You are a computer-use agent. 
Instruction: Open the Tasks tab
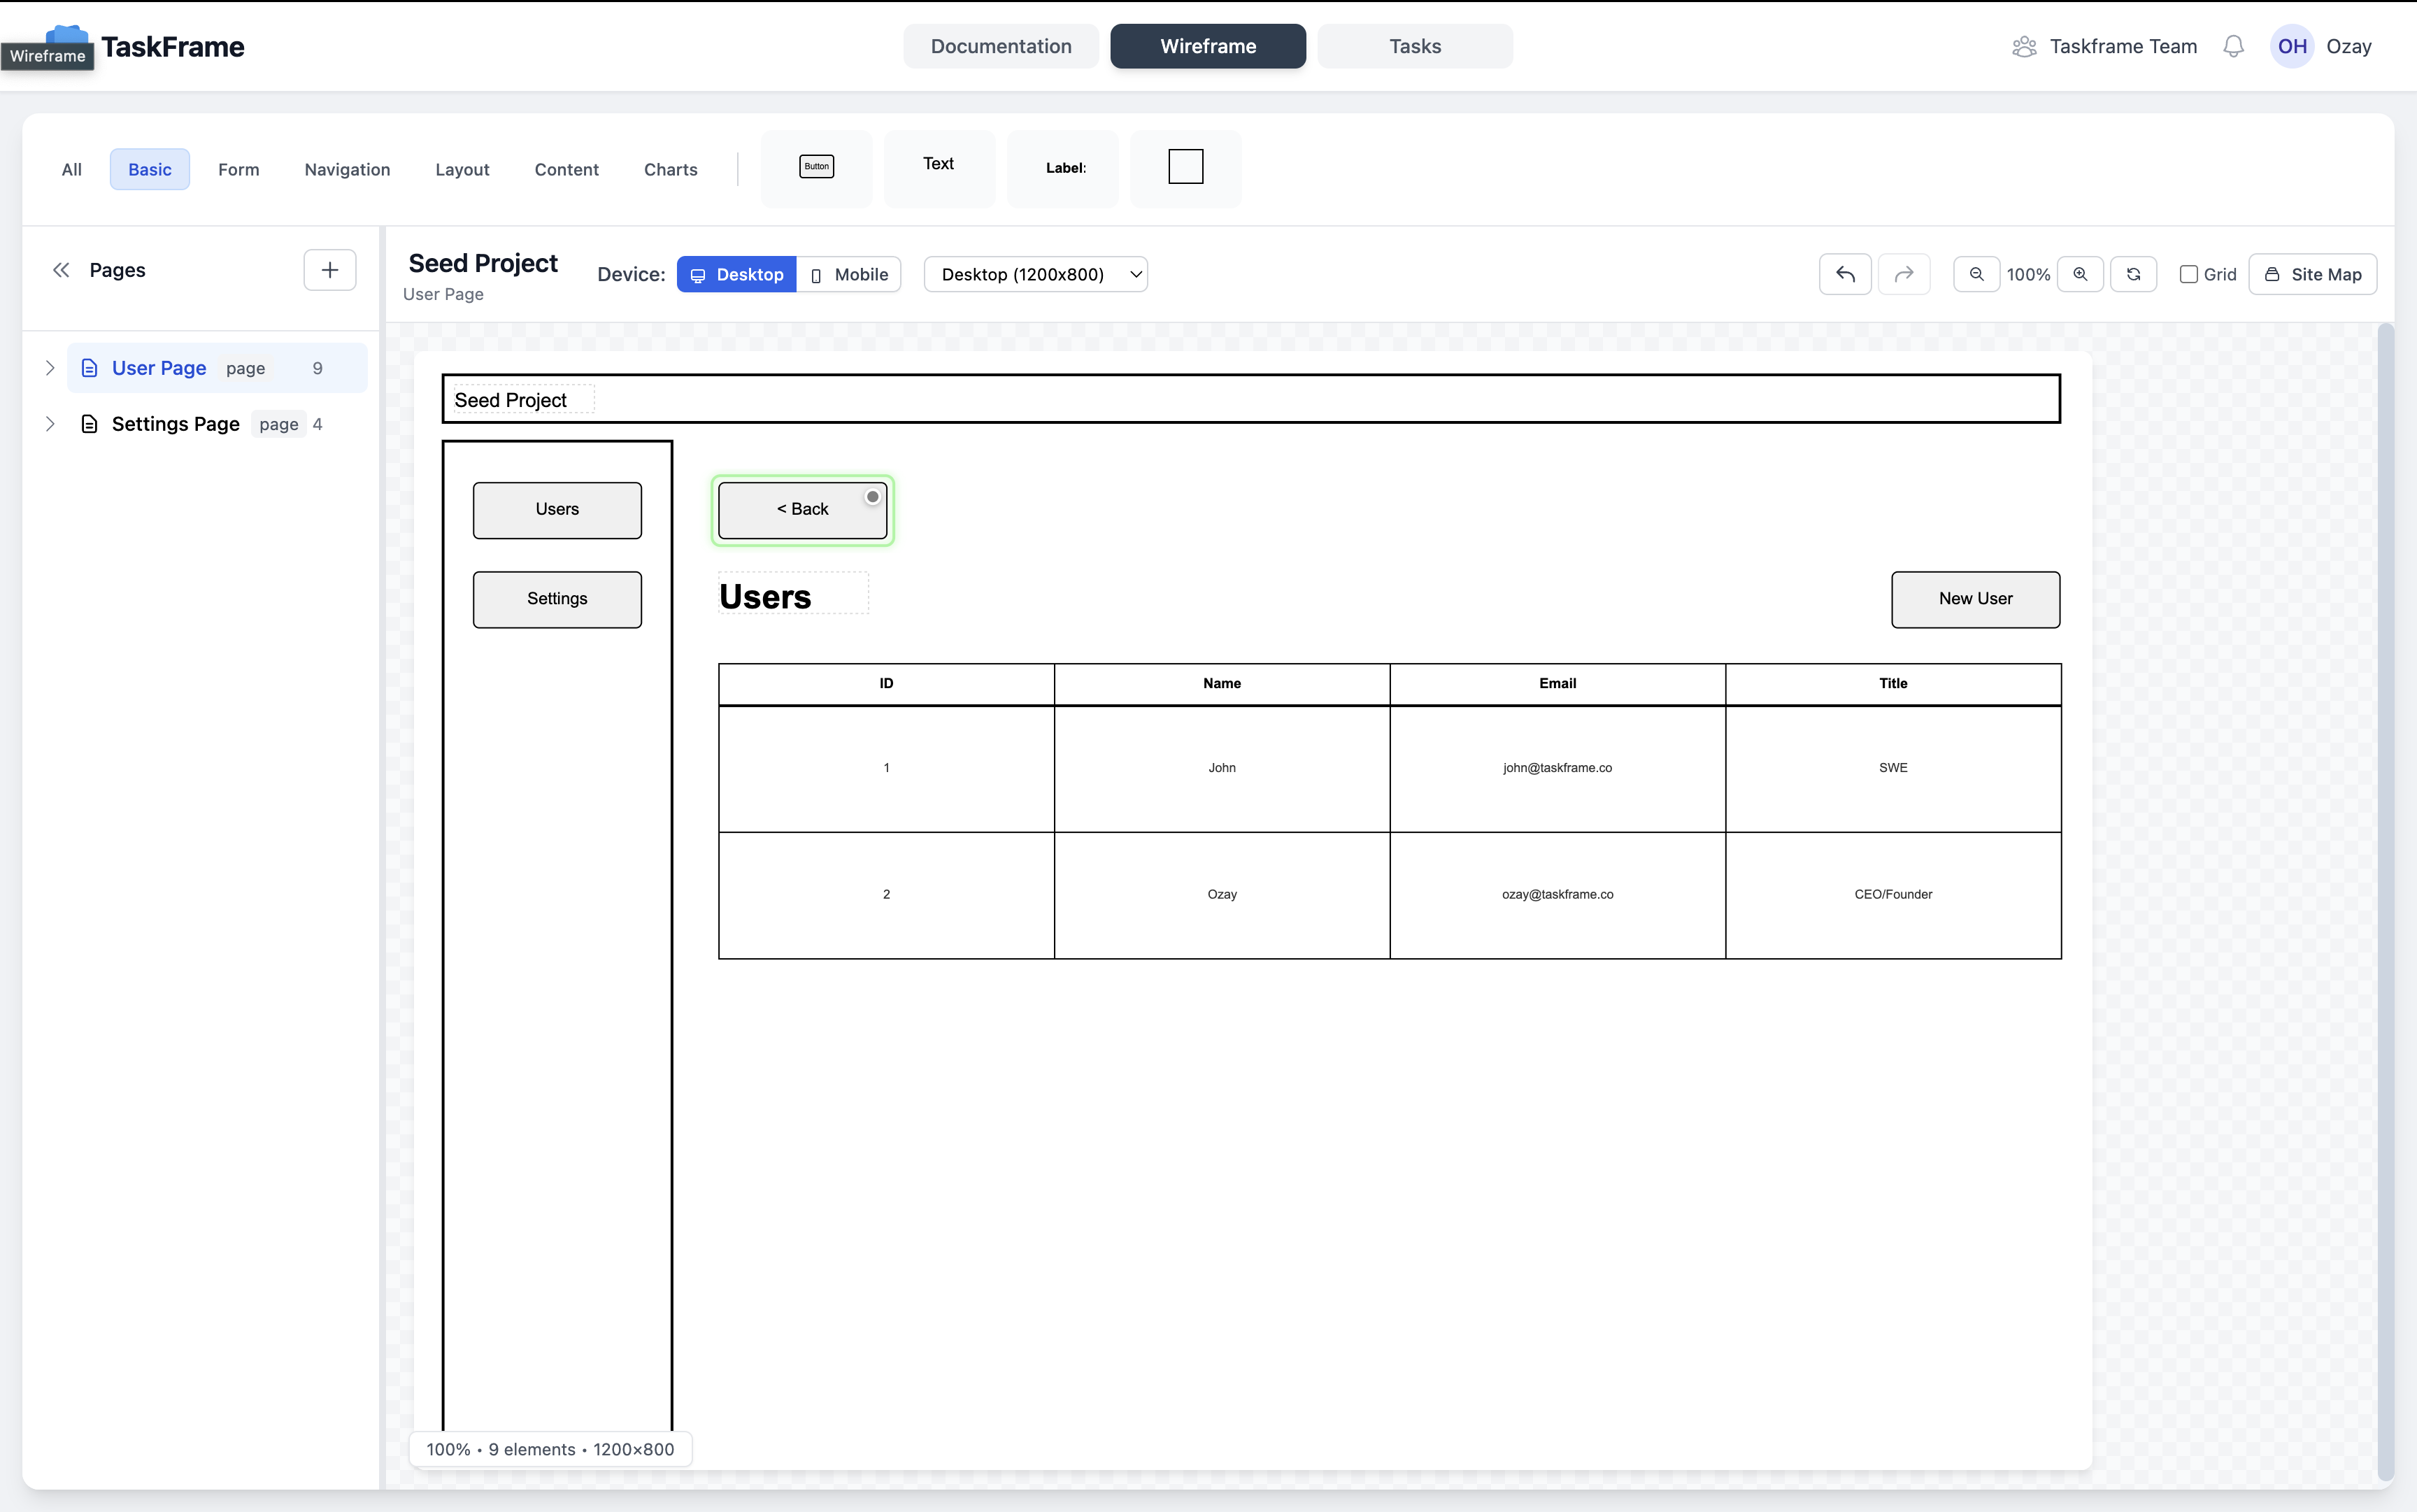(x=1415, y=46)
